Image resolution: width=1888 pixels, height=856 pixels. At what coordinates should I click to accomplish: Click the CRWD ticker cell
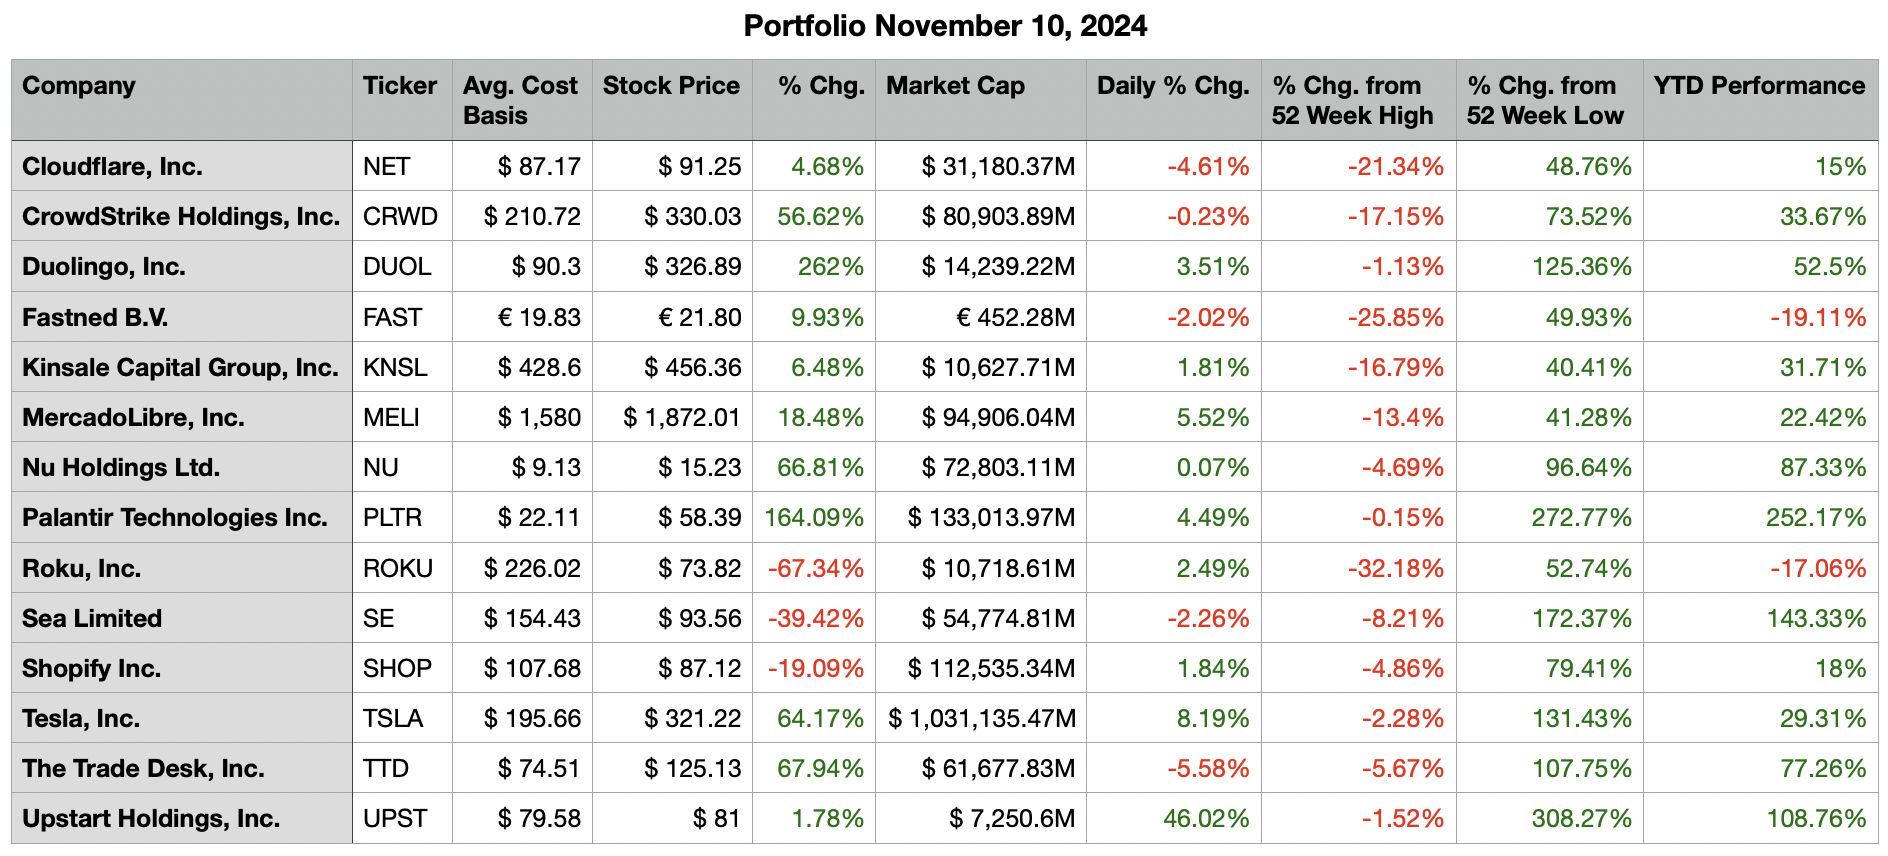400,217
